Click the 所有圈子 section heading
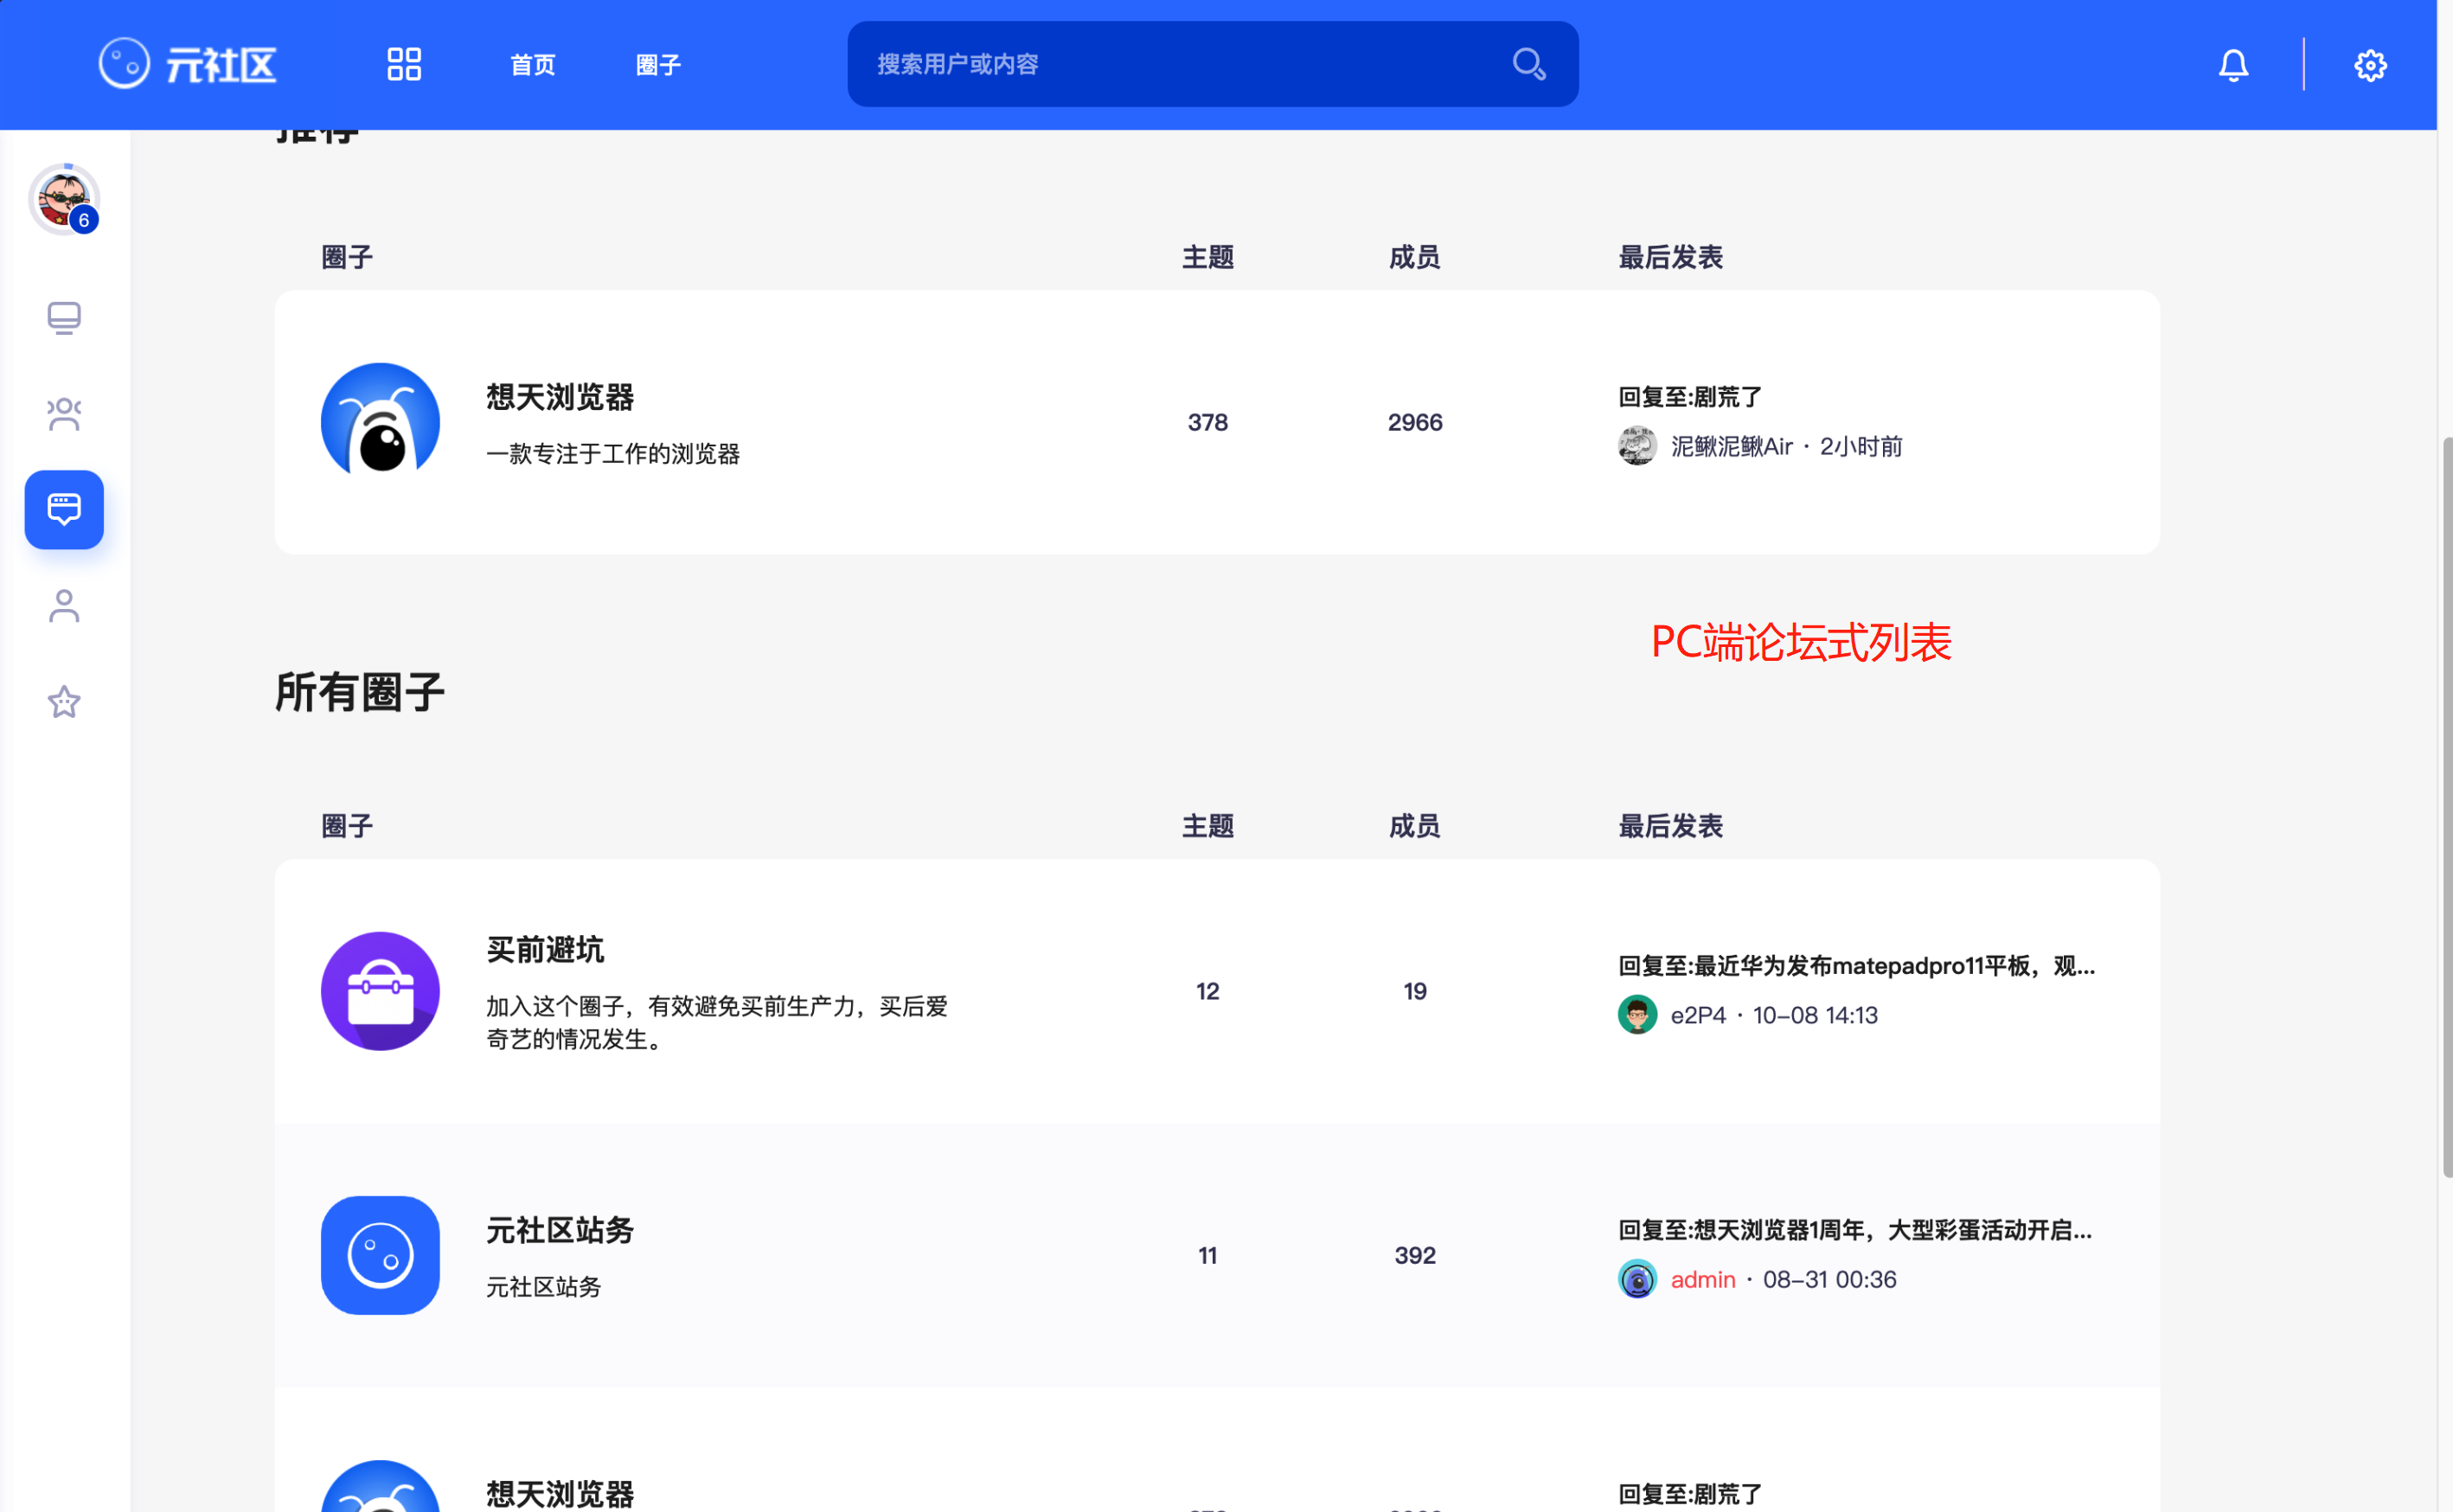 (360, 692)
